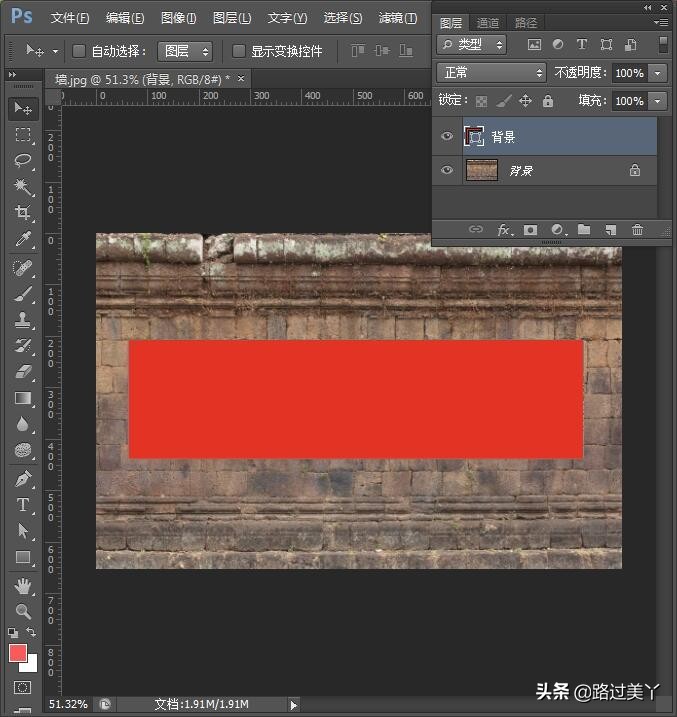The image size is (677, 717).
Task: Select the Path Selection tool
Action: pos(23,531)
